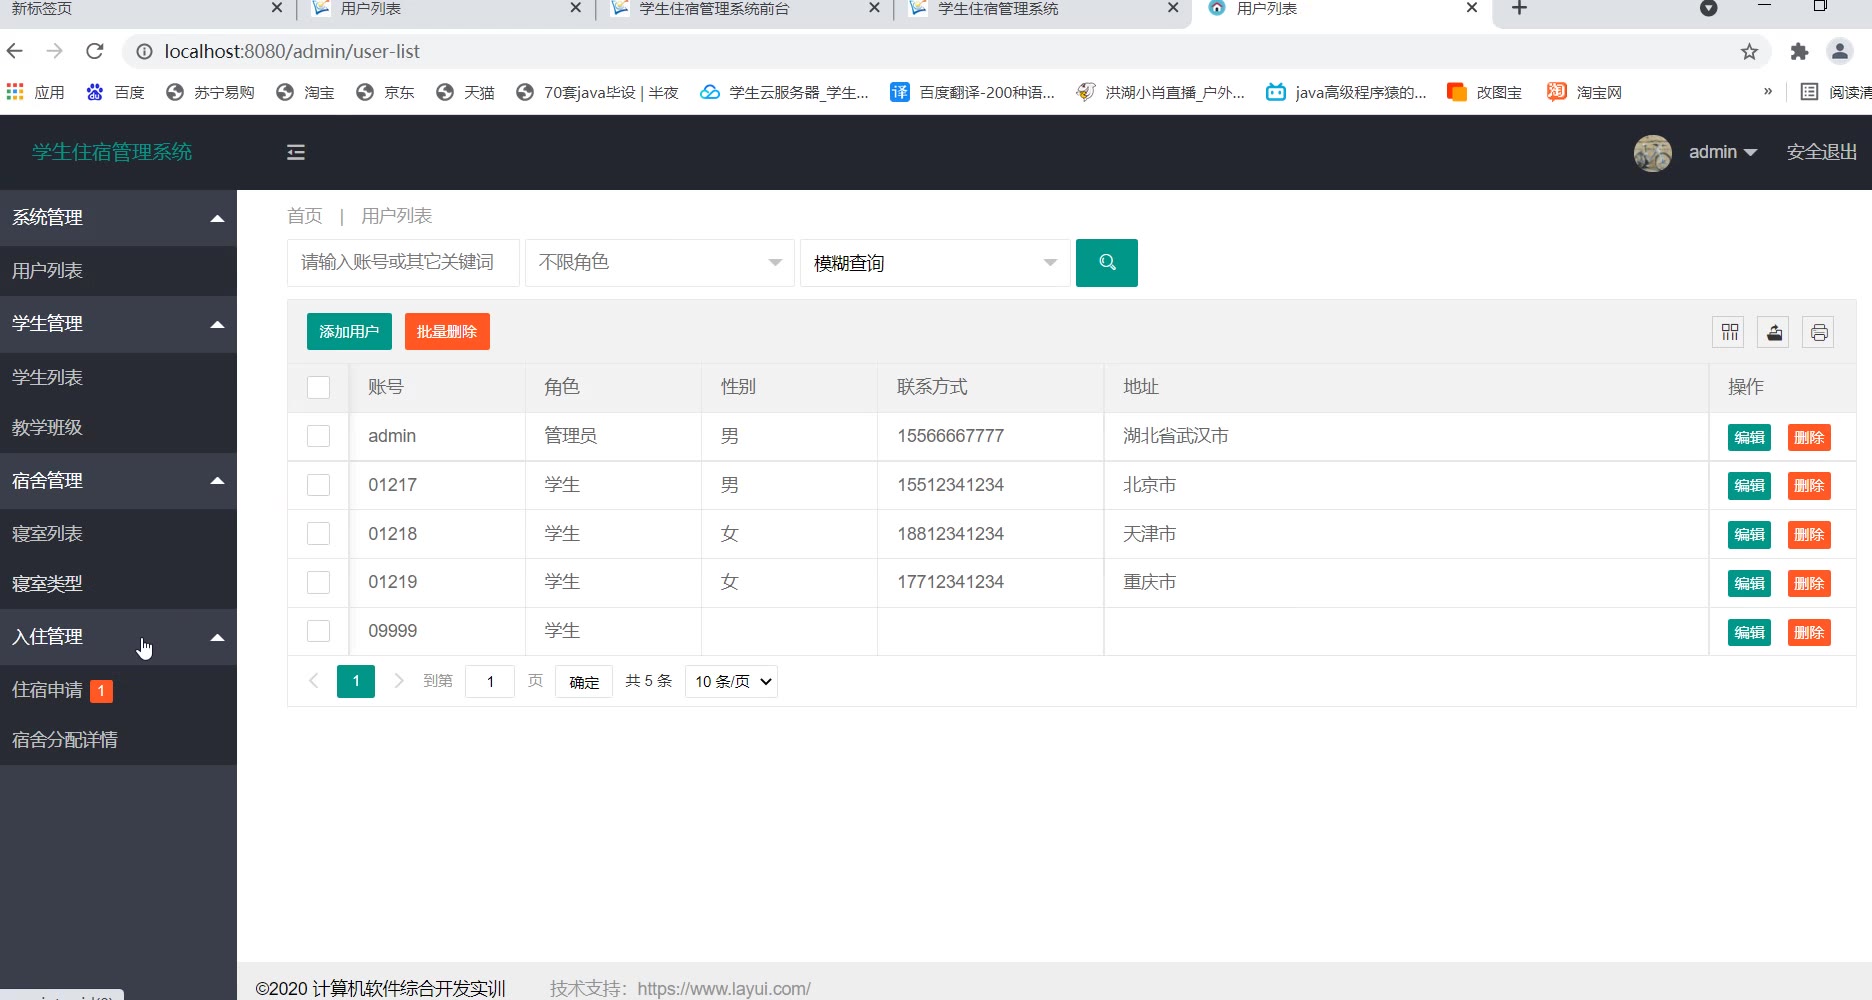Open the column filter grid icon
1872x1000 pixels.
[x=1730, y=332]
